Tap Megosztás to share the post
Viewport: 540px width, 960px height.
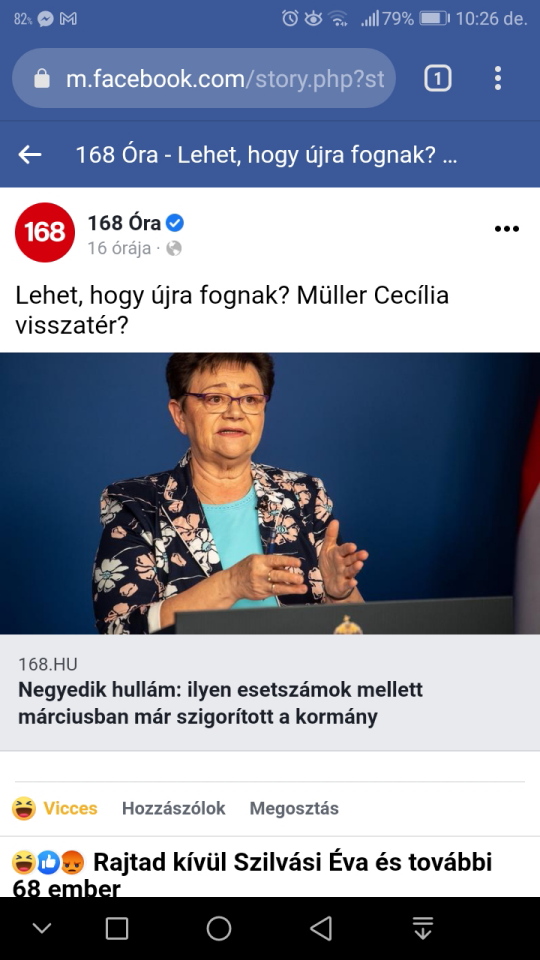[294, 808]
